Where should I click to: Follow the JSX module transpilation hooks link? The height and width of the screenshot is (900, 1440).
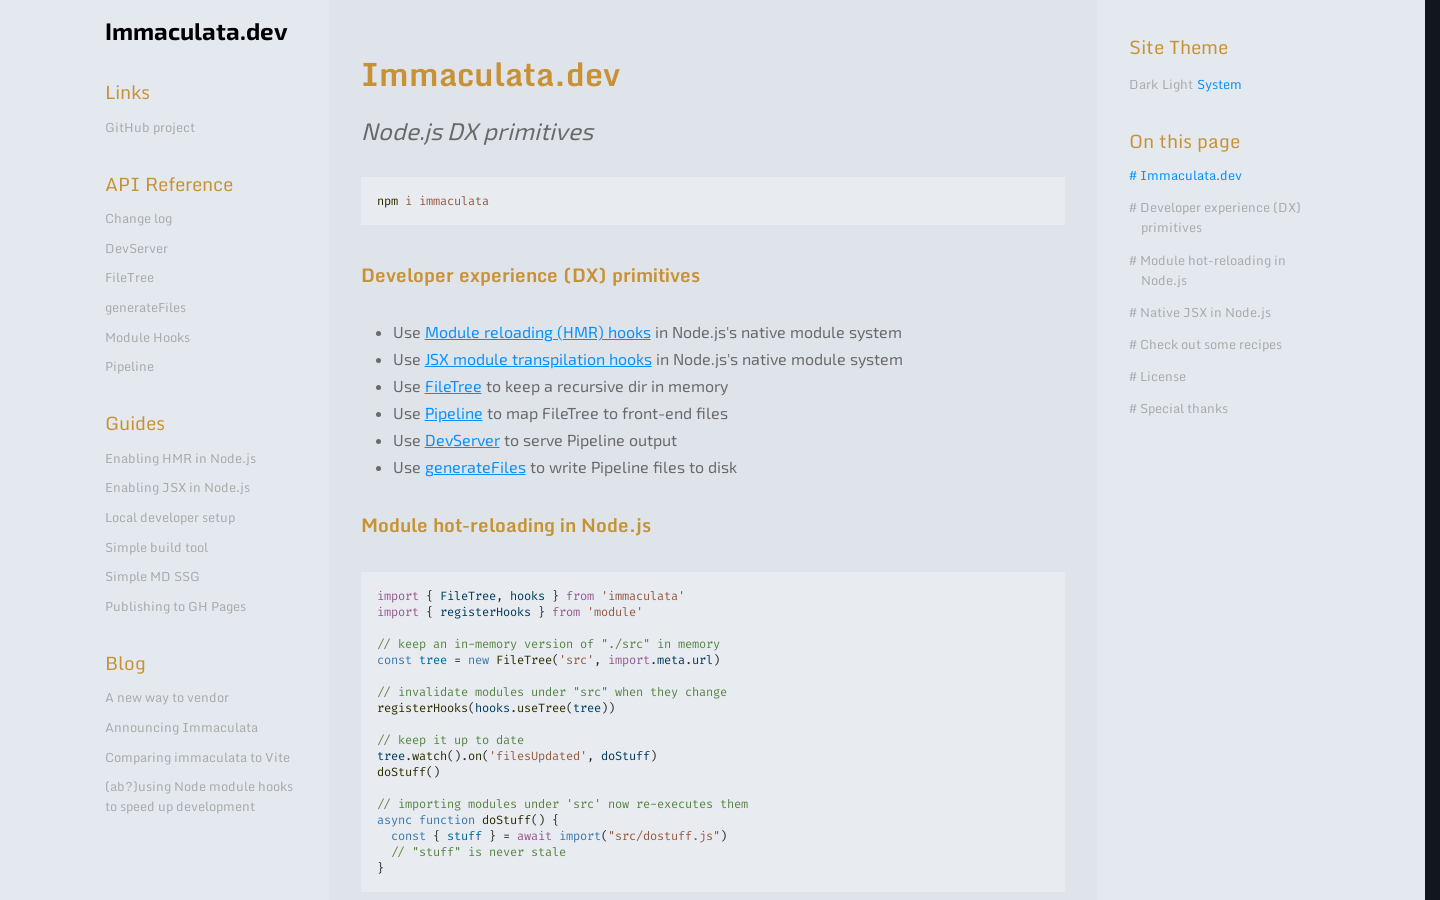point(538,360)
